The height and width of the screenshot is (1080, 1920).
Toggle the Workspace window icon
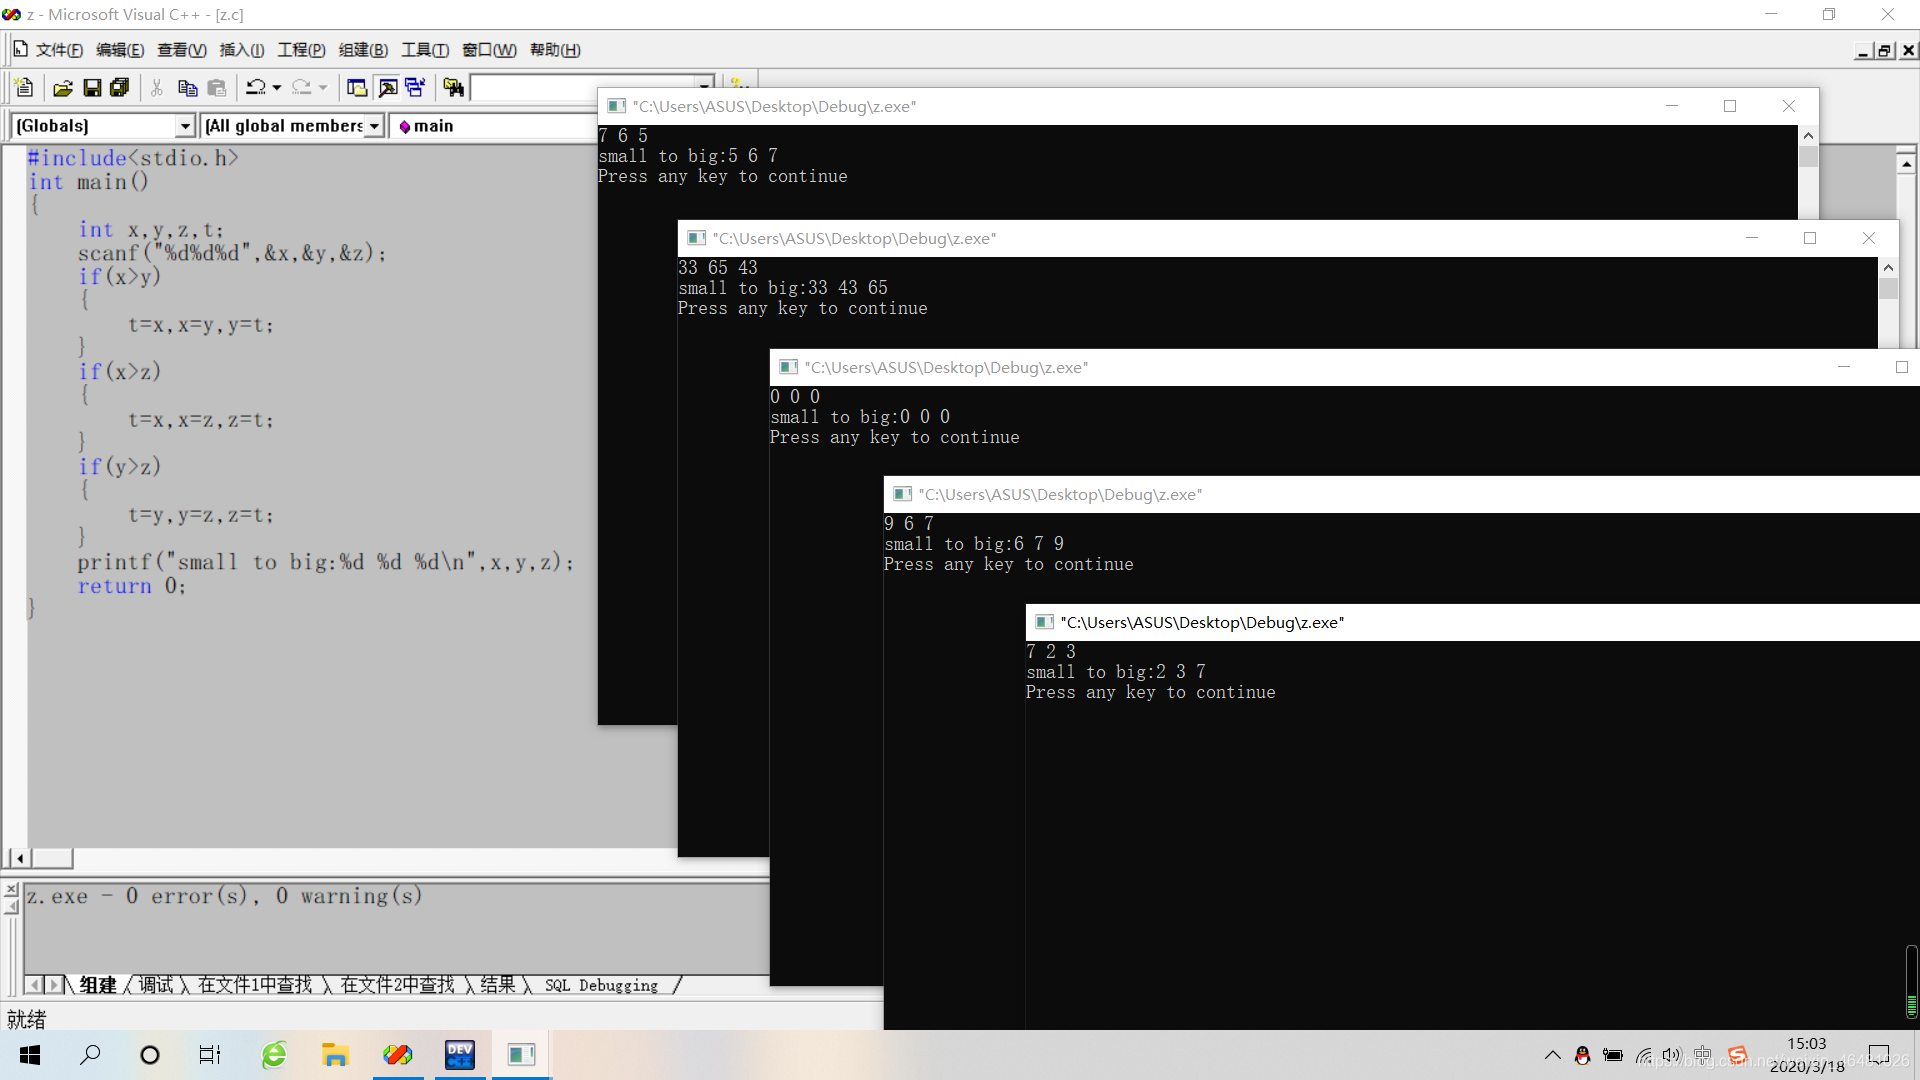point(357,88)
